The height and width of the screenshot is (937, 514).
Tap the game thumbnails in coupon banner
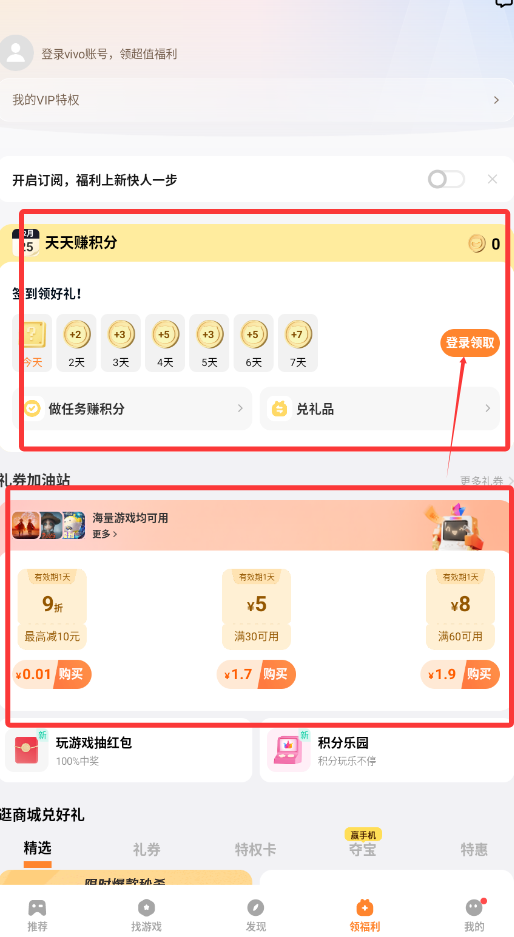tap(49, 525)
